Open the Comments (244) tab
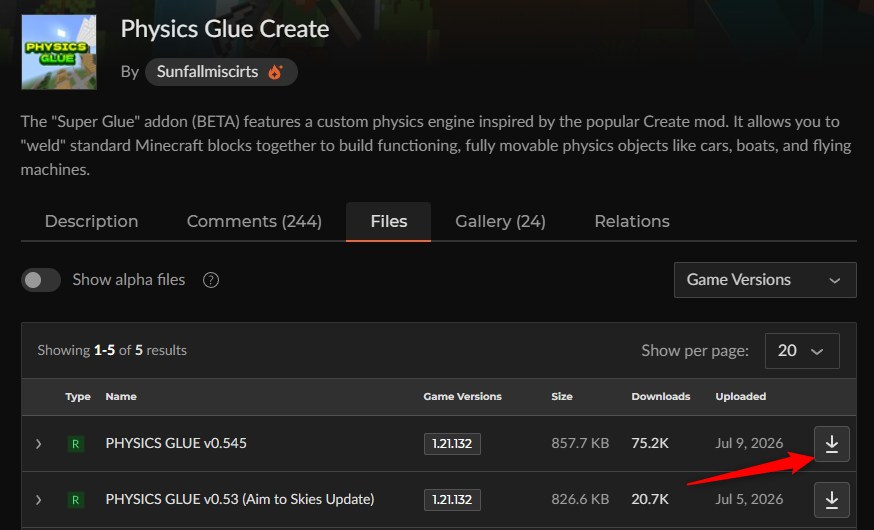 (254, 221)
